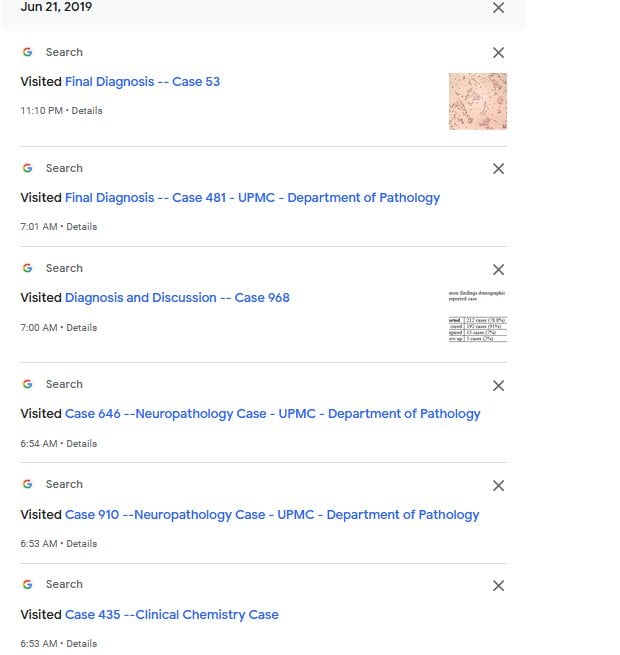Open the Case 968 table thumbnail

(x=478, y=317)
